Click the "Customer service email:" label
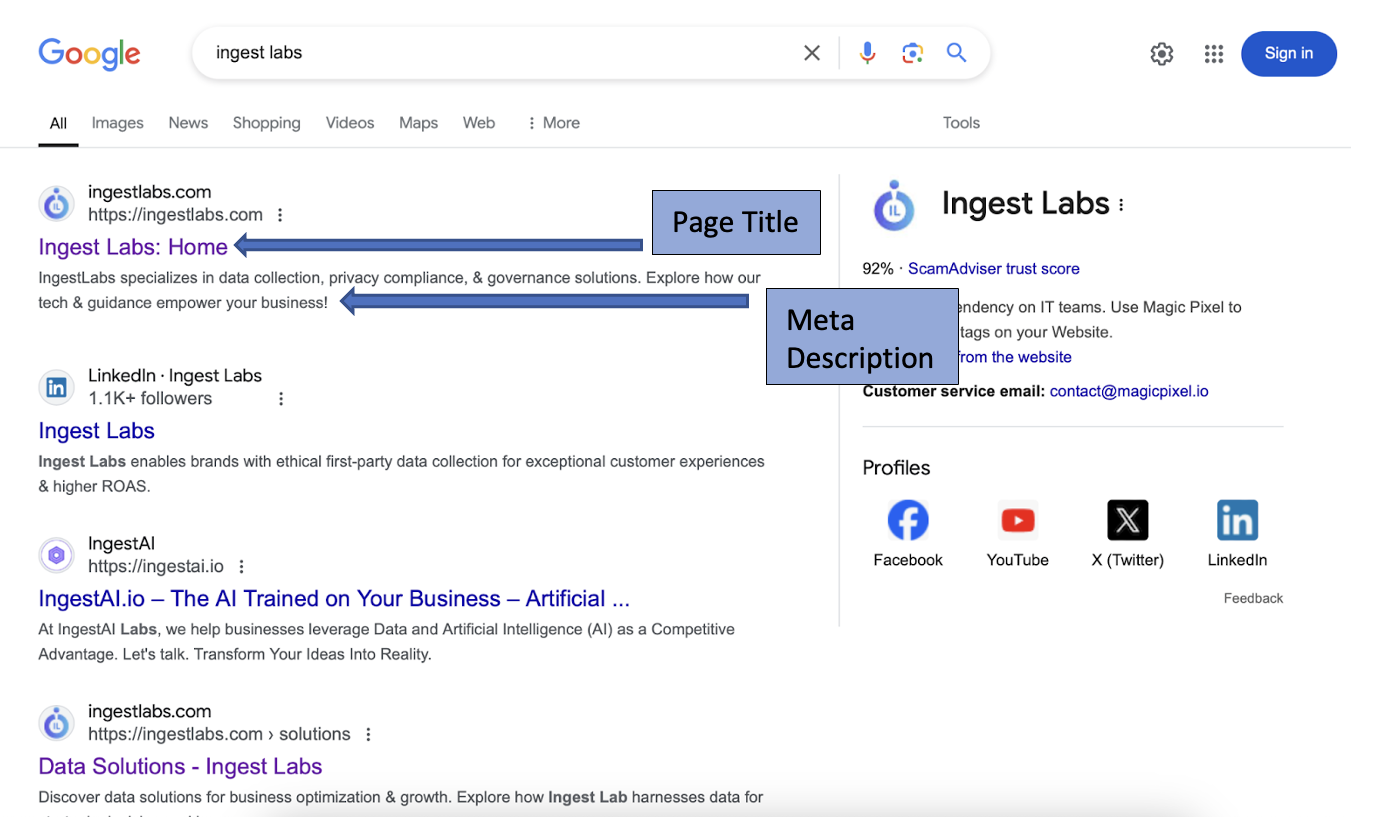This screenshot has width=1392, height=818. [954, 392]
